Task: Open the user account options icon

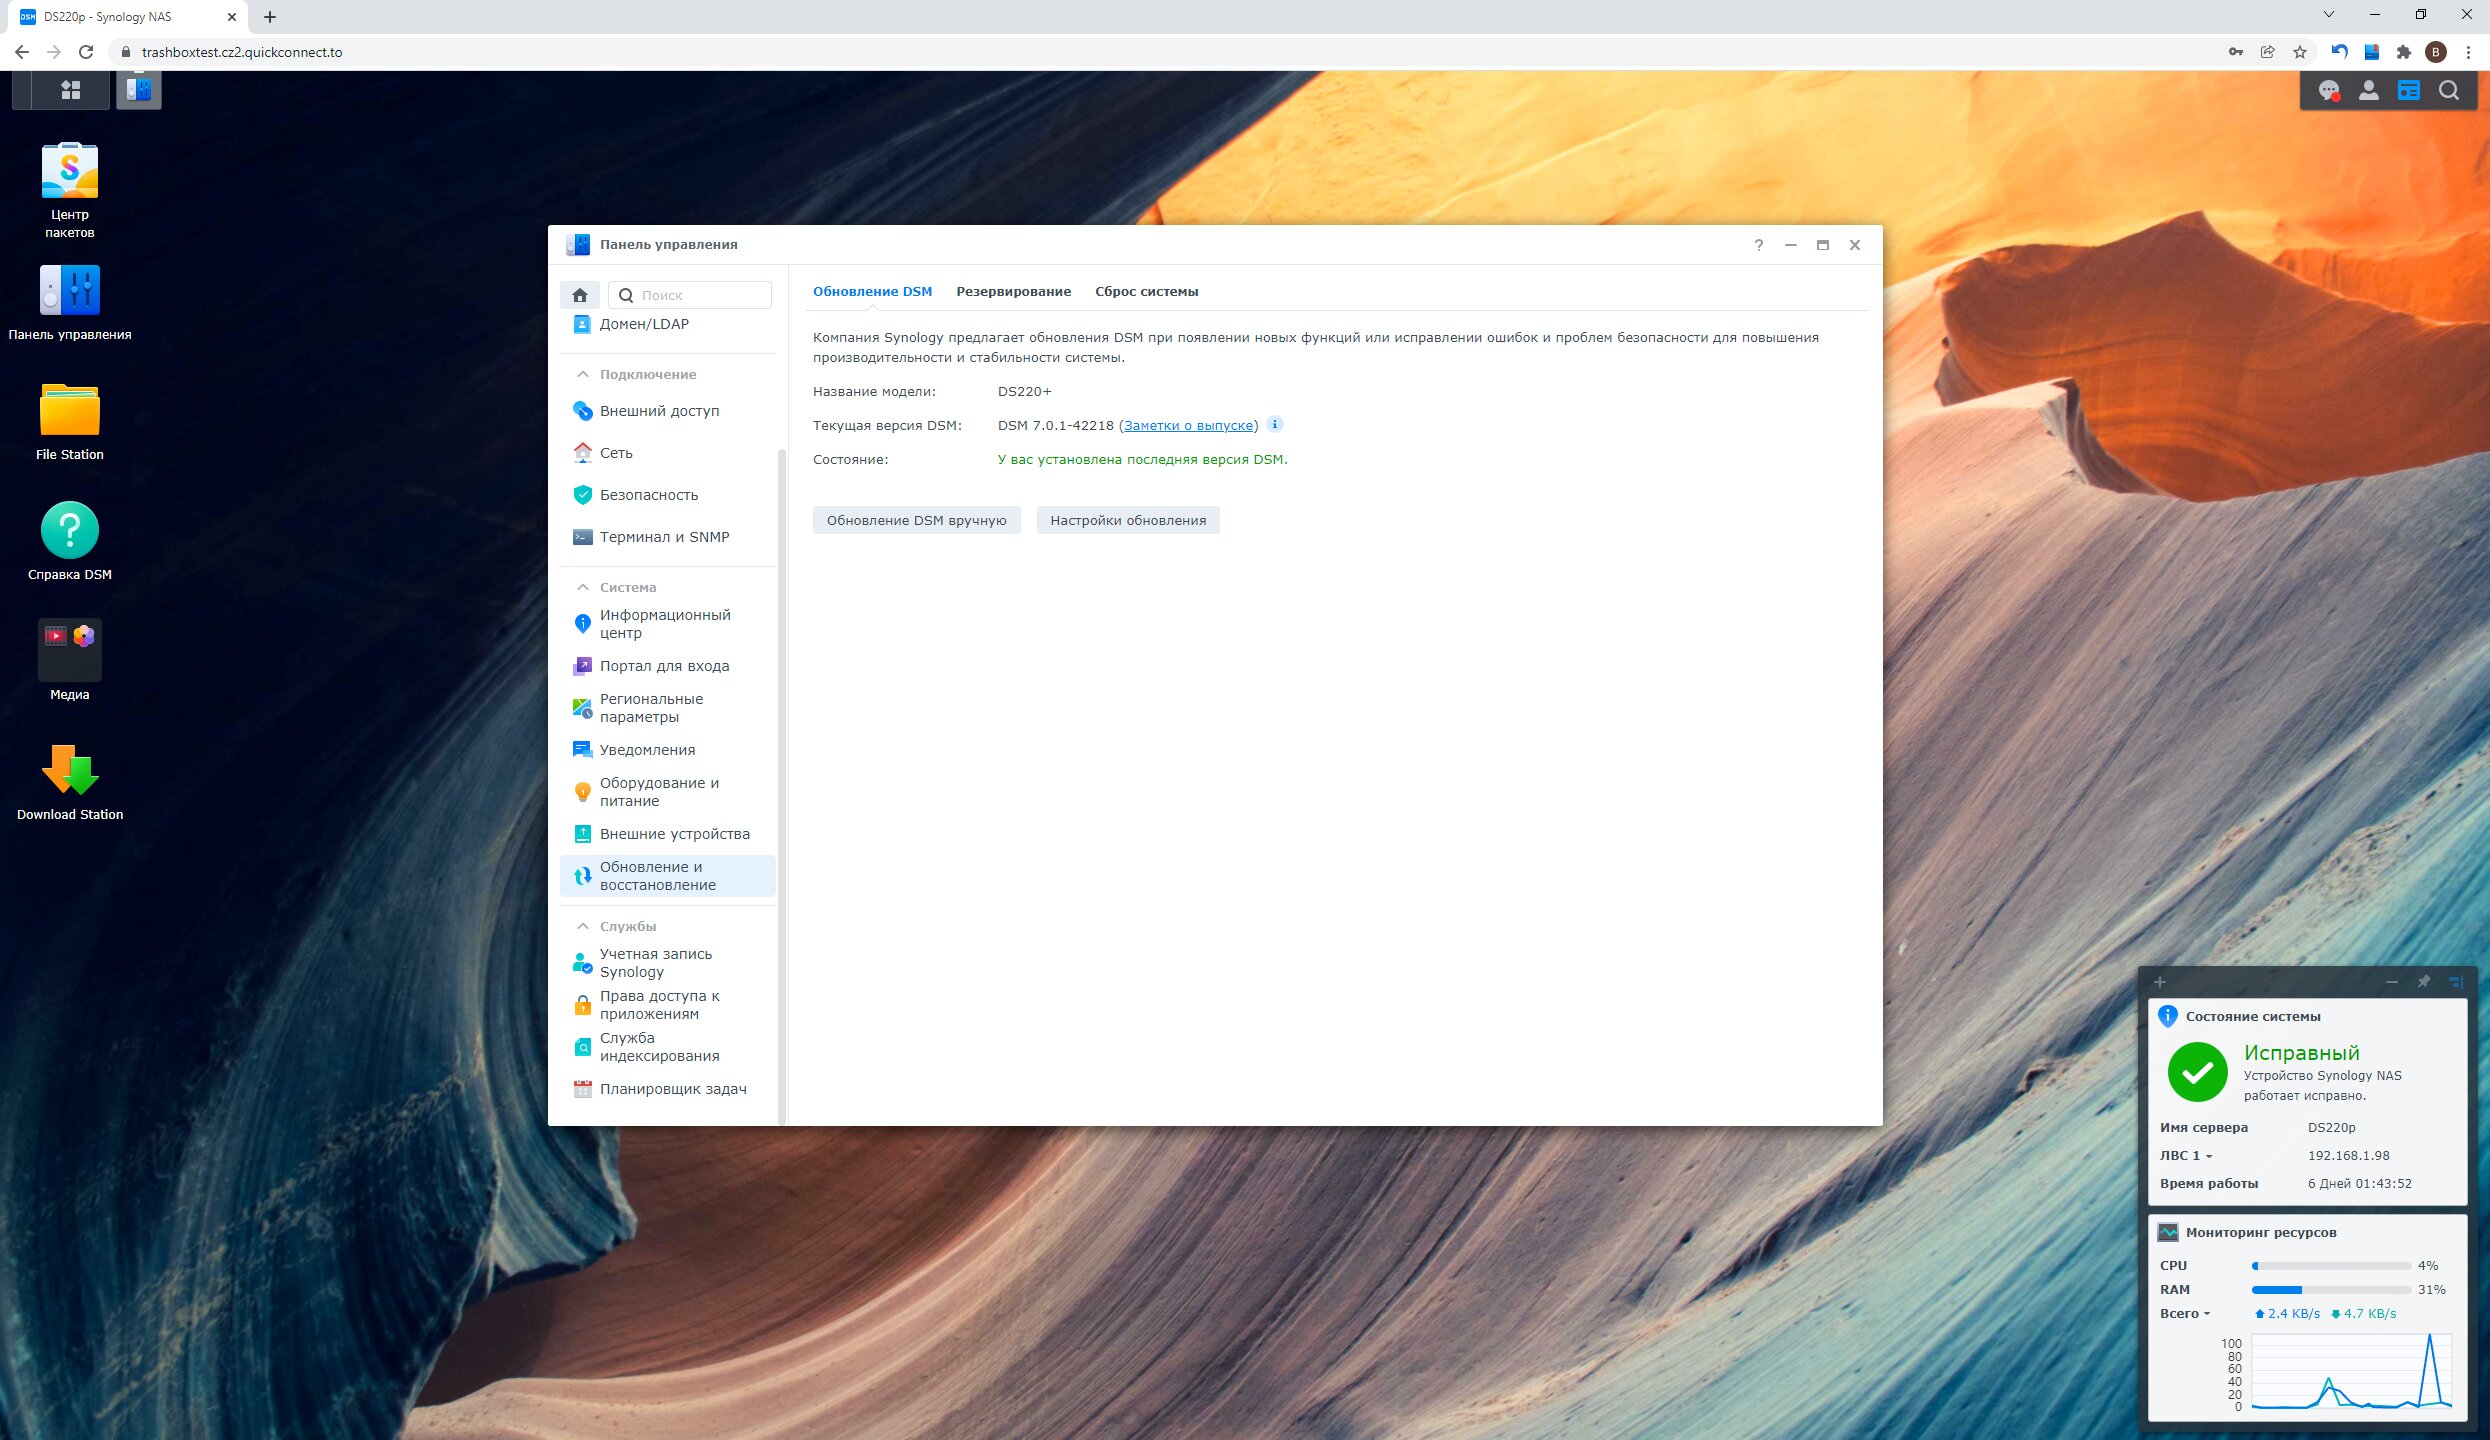Action: click(x=2369, y=91)
